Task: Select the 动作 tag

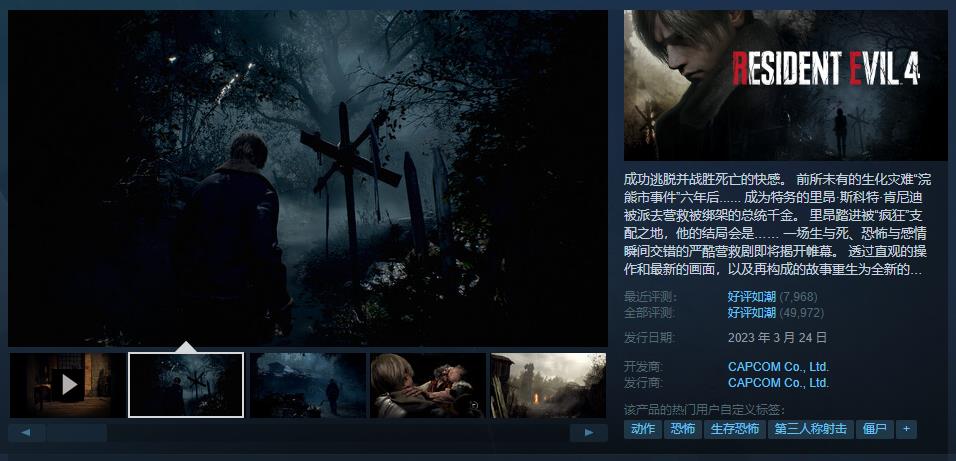Action: pyautogui.click(x=643, y=429)
